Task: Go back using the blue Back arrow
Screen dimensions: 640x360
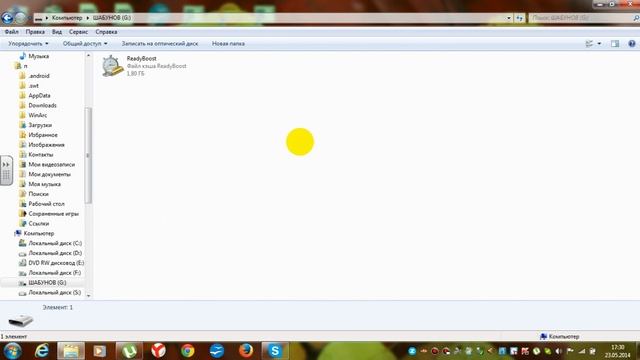Action: pyautogui.click(x=7, y=18)
